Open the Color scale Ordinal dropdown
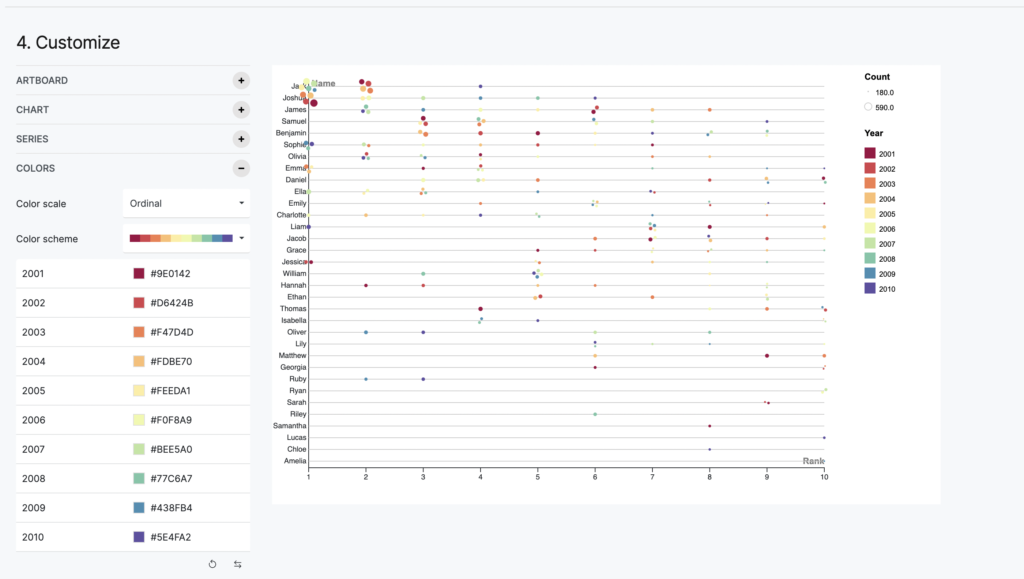Screen dimensions: 1024x579 point(186,203)
